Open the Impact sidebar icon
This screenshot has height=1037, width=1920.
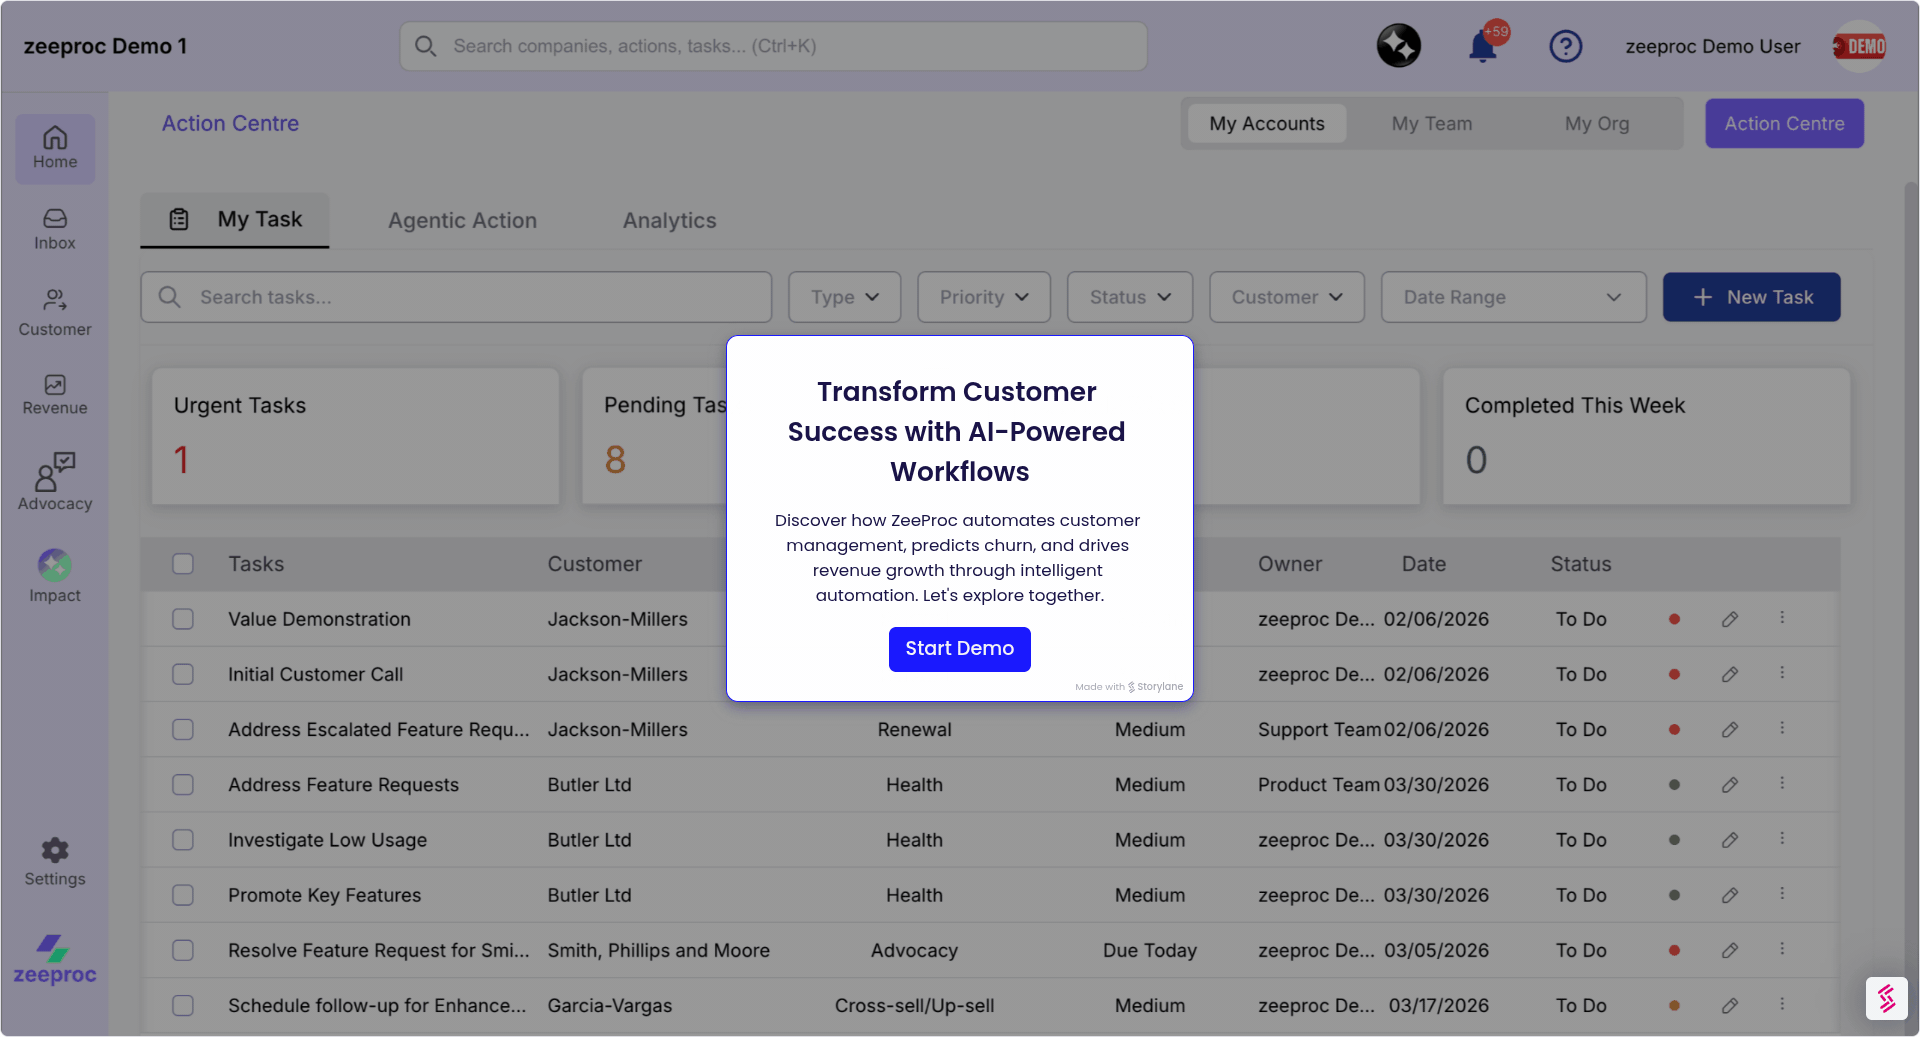[55, 576]
